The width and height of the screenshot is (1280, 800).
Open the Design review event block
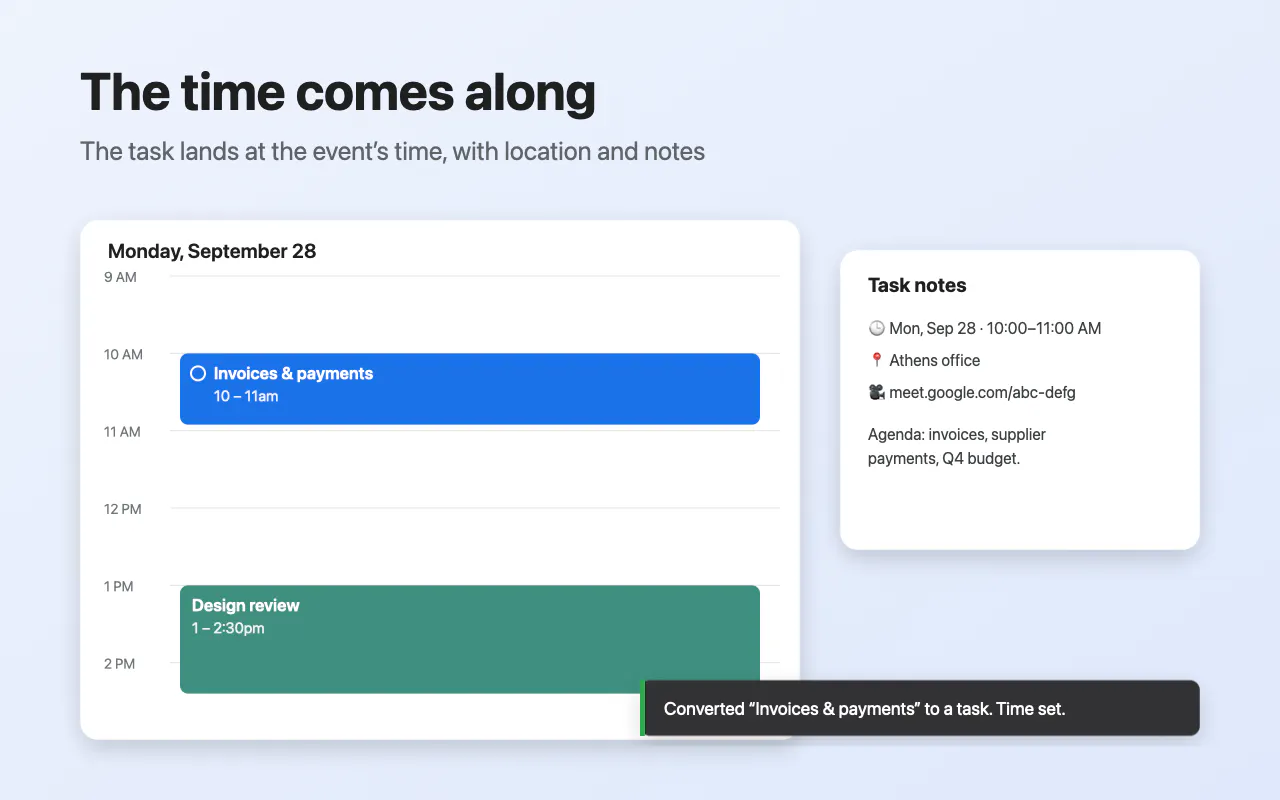[470, 639]
